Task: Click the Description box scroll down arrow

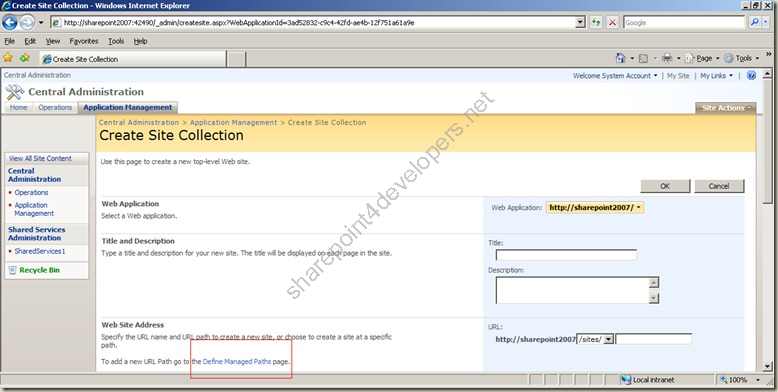Action: 654,298
